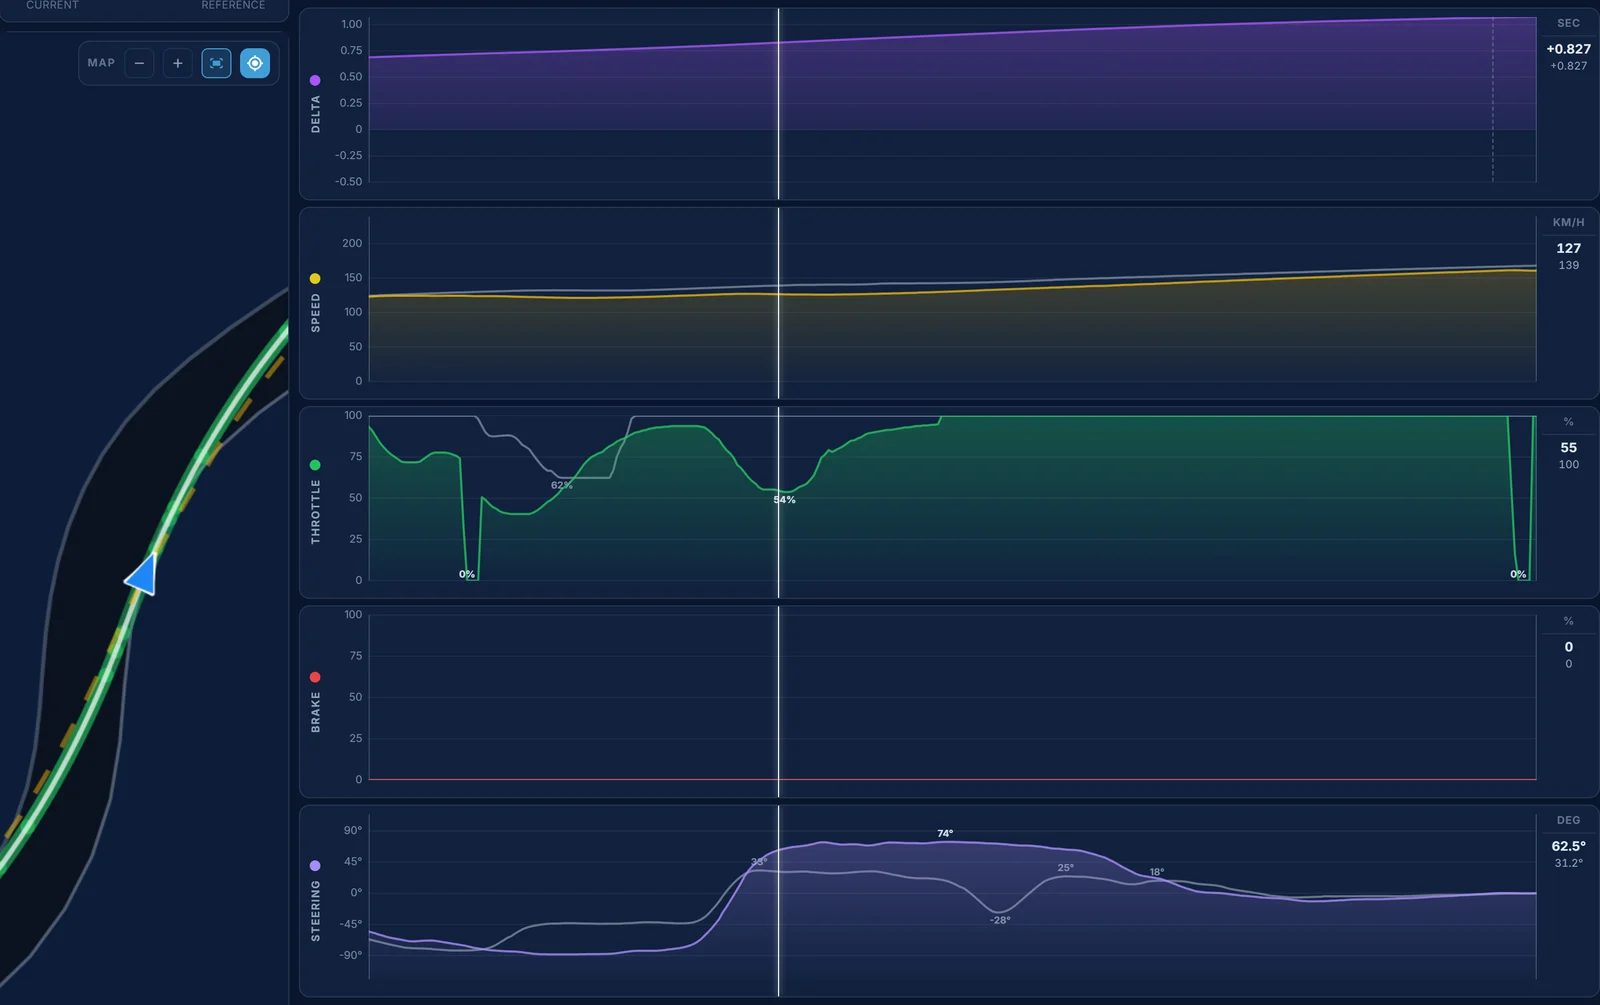Fit track map to view
The width and height of the screenshot is (1600, 1005).
216,63
